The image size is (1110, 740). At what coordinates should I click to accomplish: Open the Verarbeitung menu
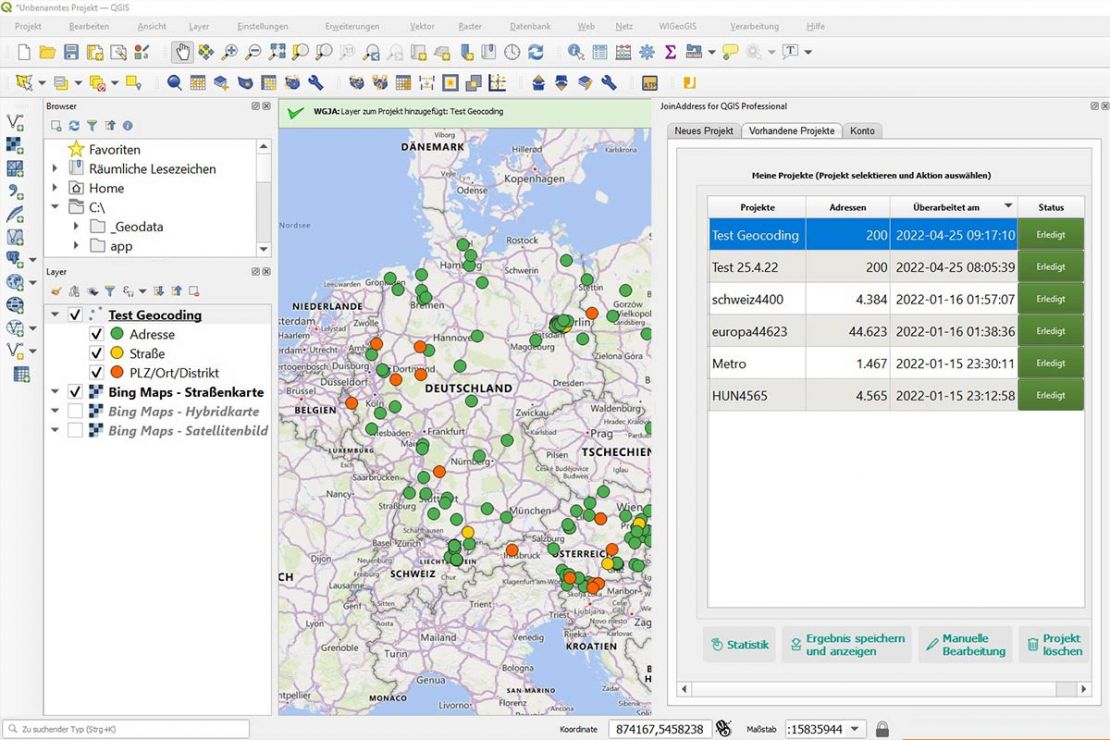tap(754, 26)
